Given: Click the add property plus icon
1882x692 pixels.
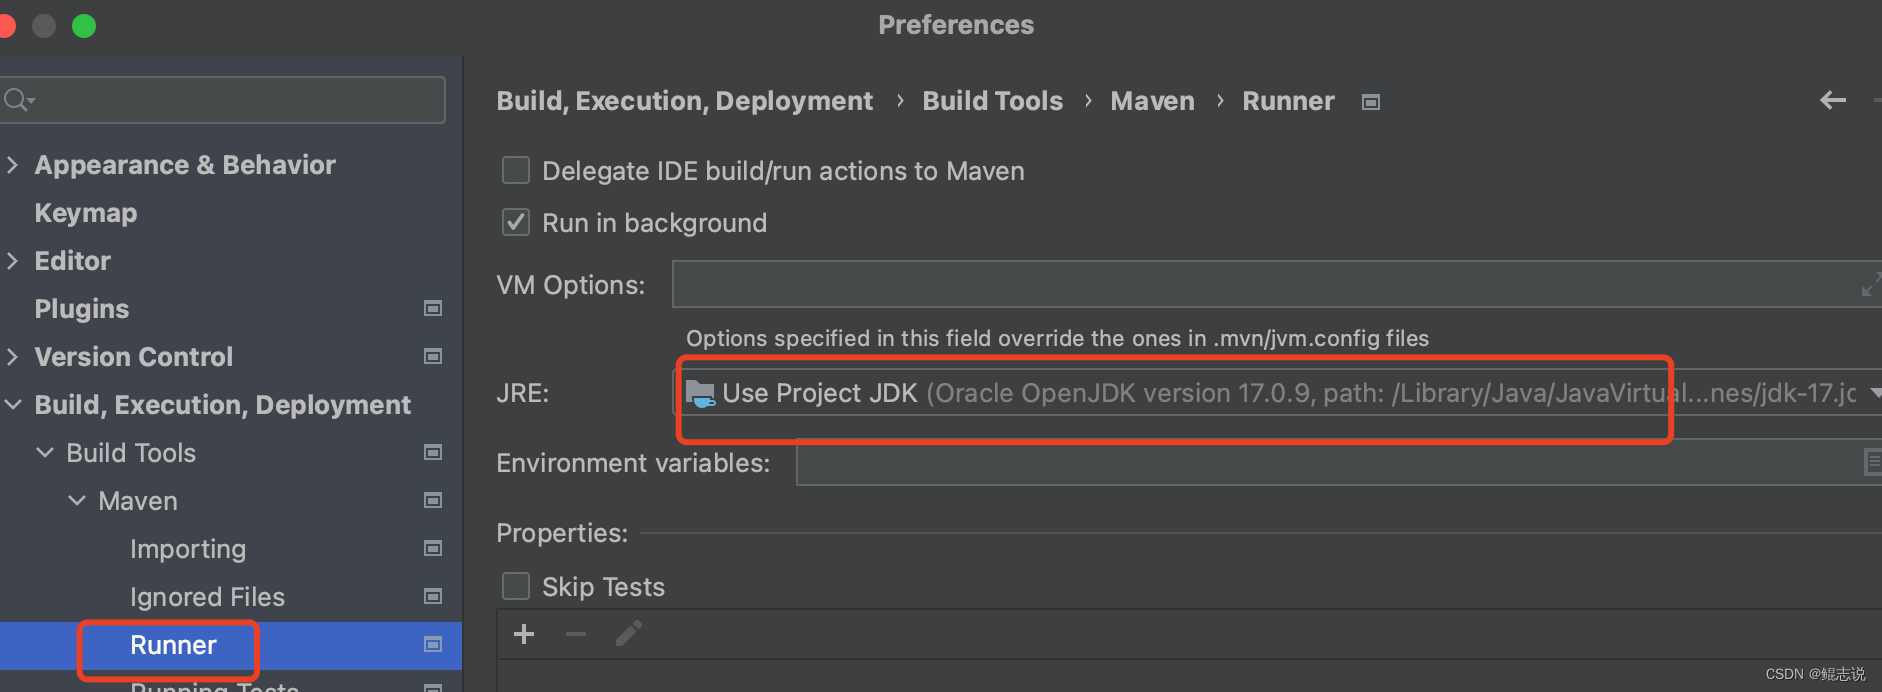Looking at the screenshot, I should click(x=524, y=634).
